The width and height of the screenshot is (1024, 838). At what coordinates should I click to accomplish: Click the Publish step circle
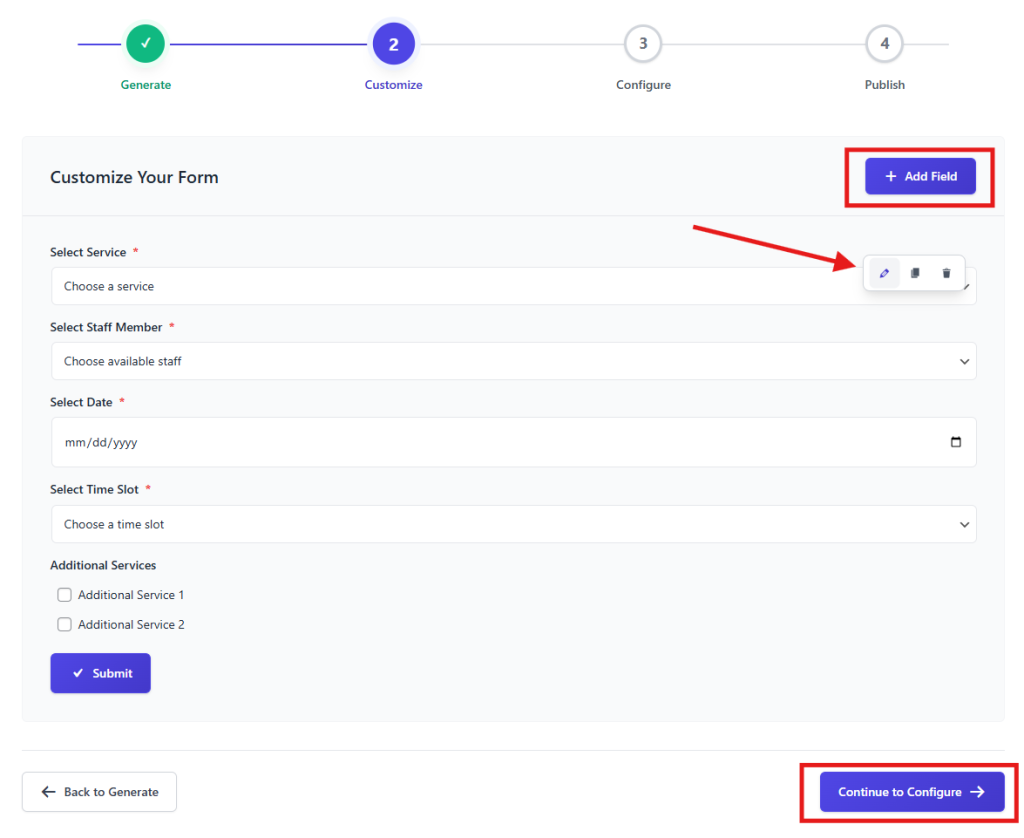(884, 43)
